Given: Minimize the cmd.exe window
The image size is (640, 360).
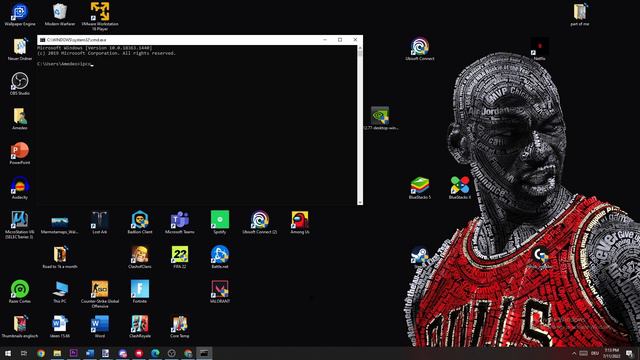Looking at the screenshot, I should tap(325, 40).
